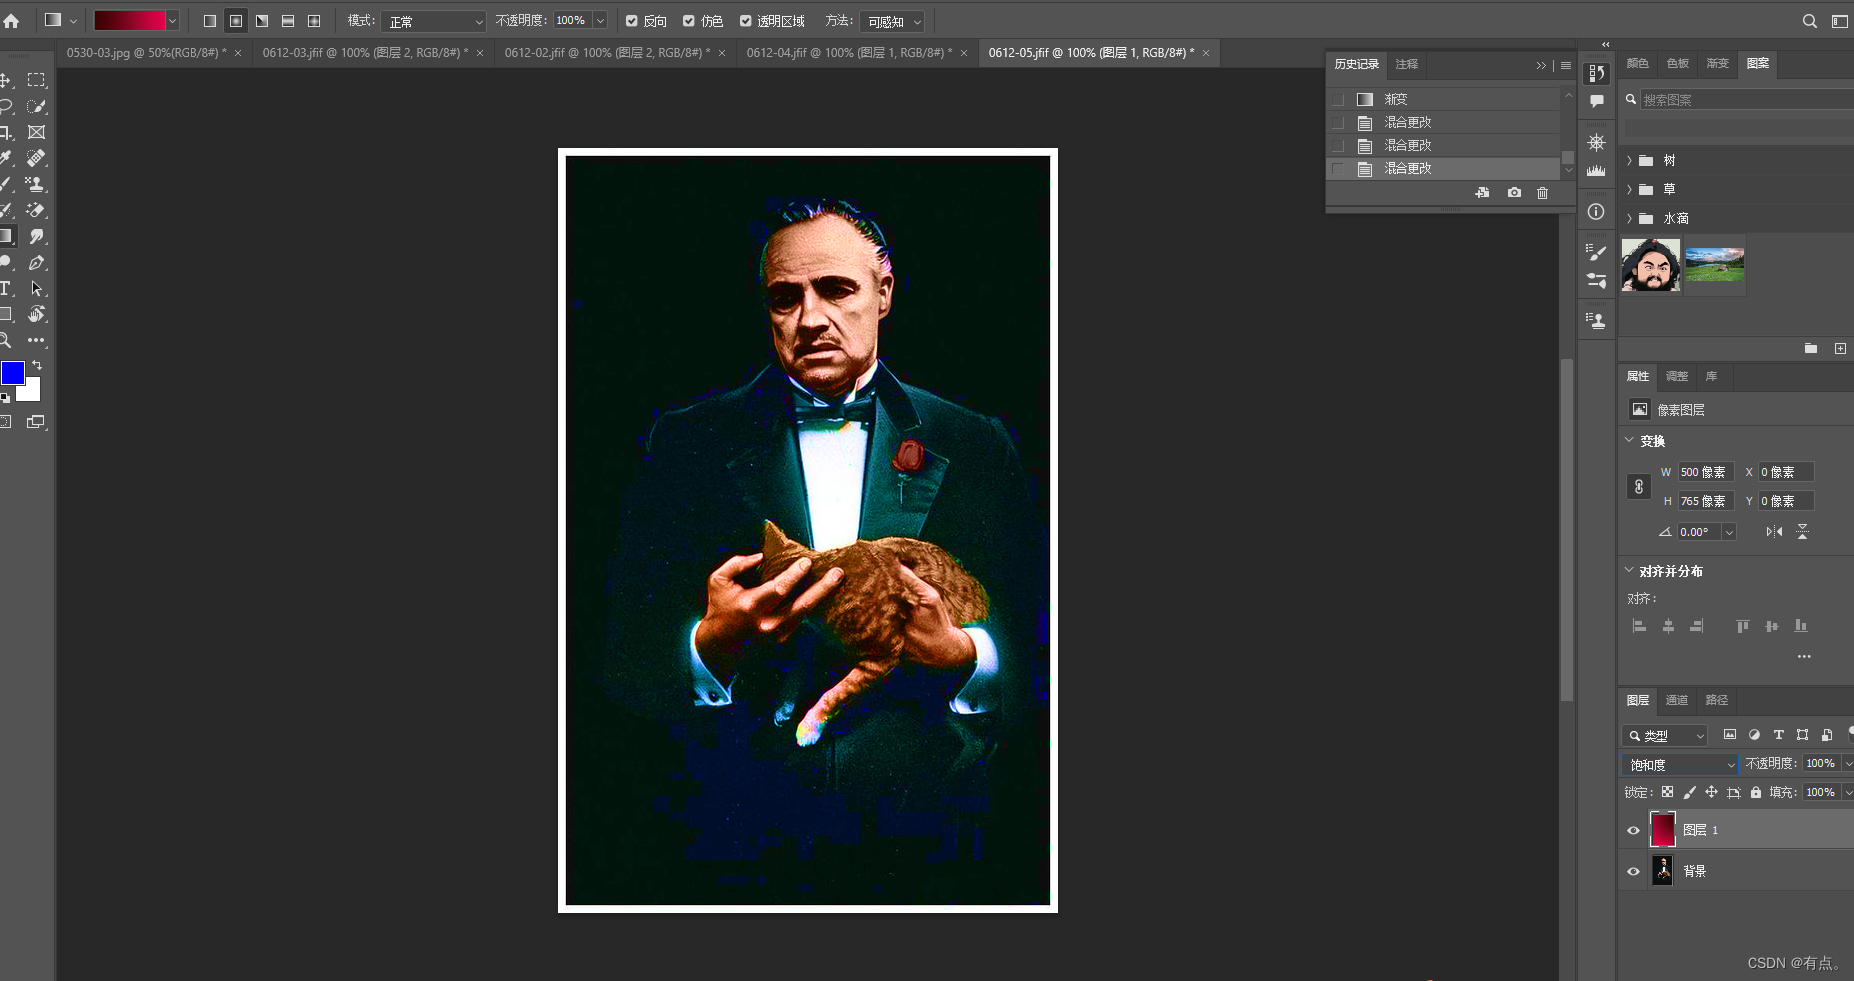Select the Spot Healing Brush tool

click(x=37, y=158)
